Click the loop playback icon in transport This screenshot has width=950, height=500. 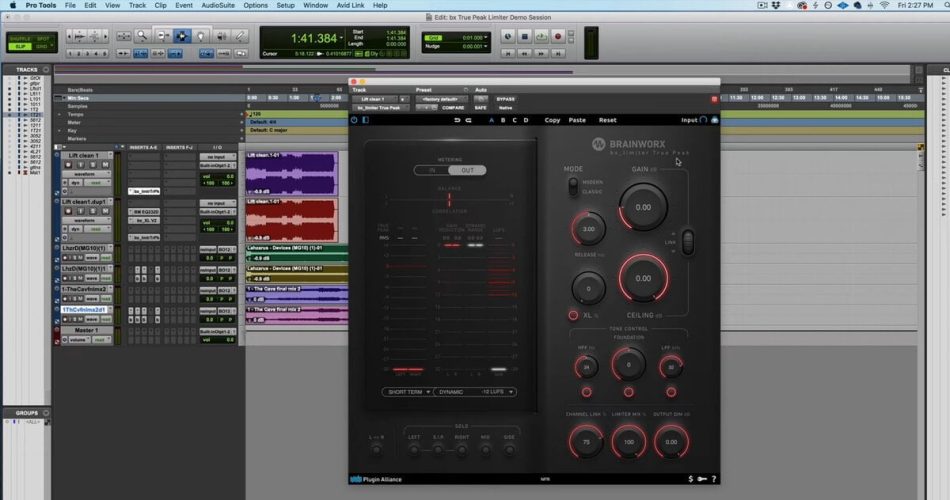point(541,36)
